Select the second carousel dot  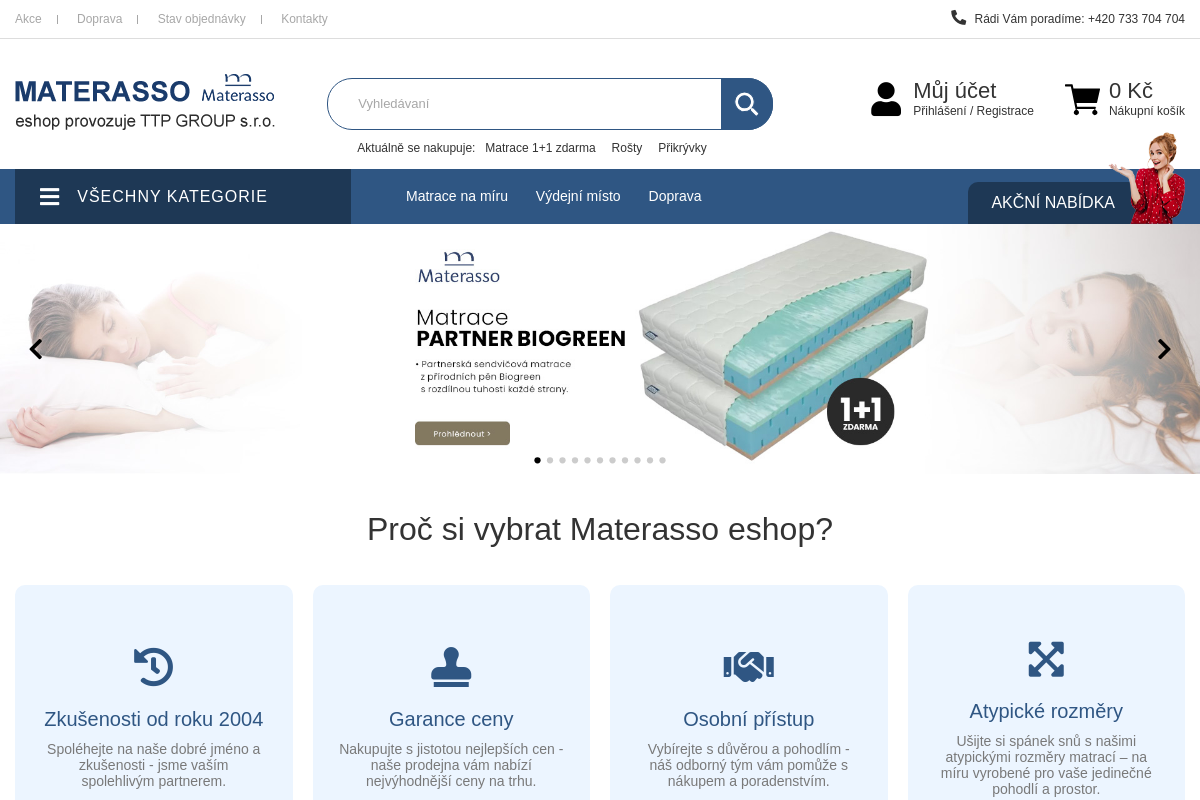550,460
